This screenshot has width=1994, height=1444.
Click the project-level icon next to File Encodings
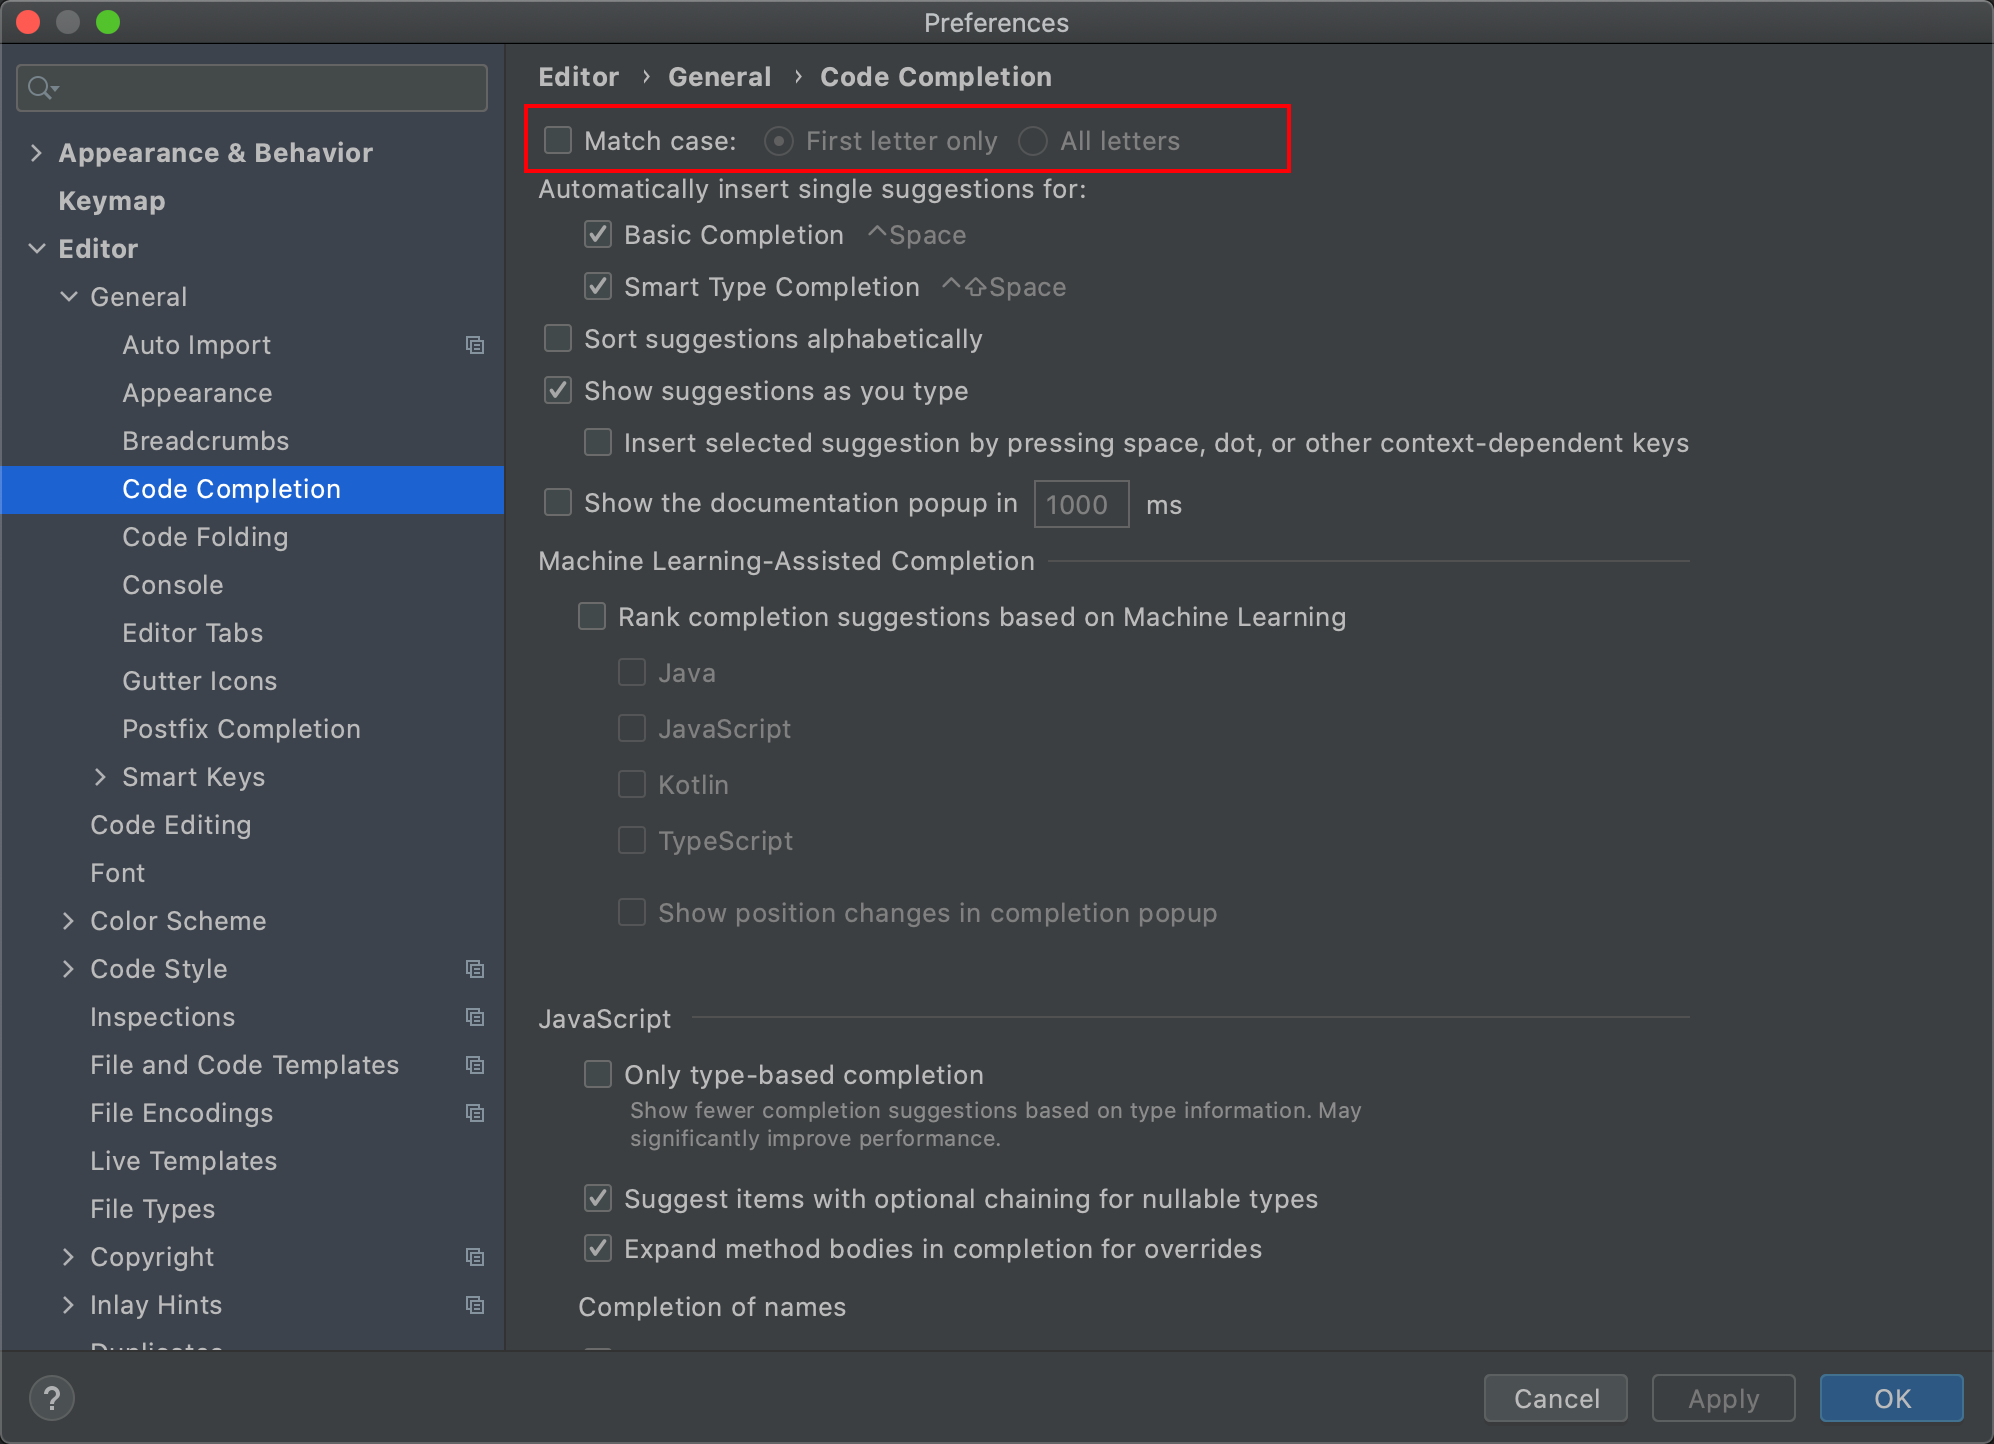475,1113
